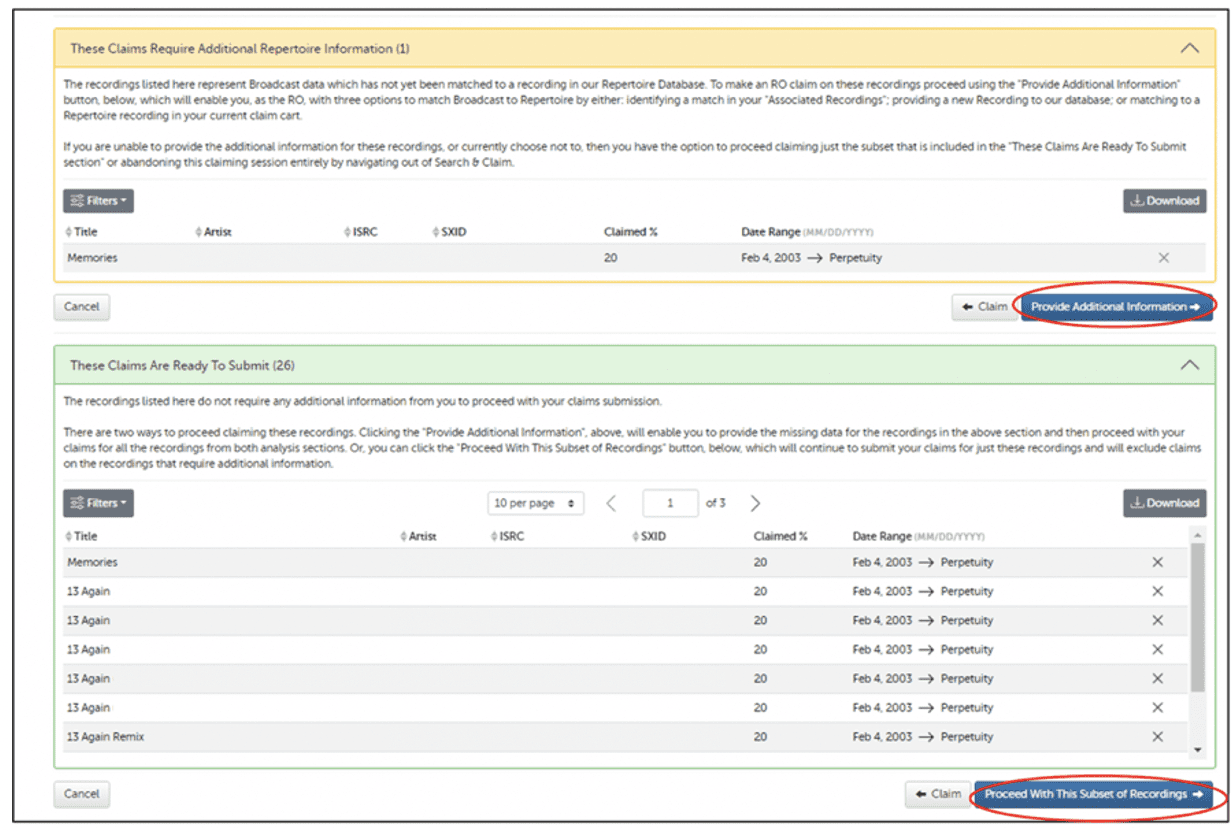The image size is (1232, 832).
Task: Click Provide Additional Information
Action: tap(1115, 307)
